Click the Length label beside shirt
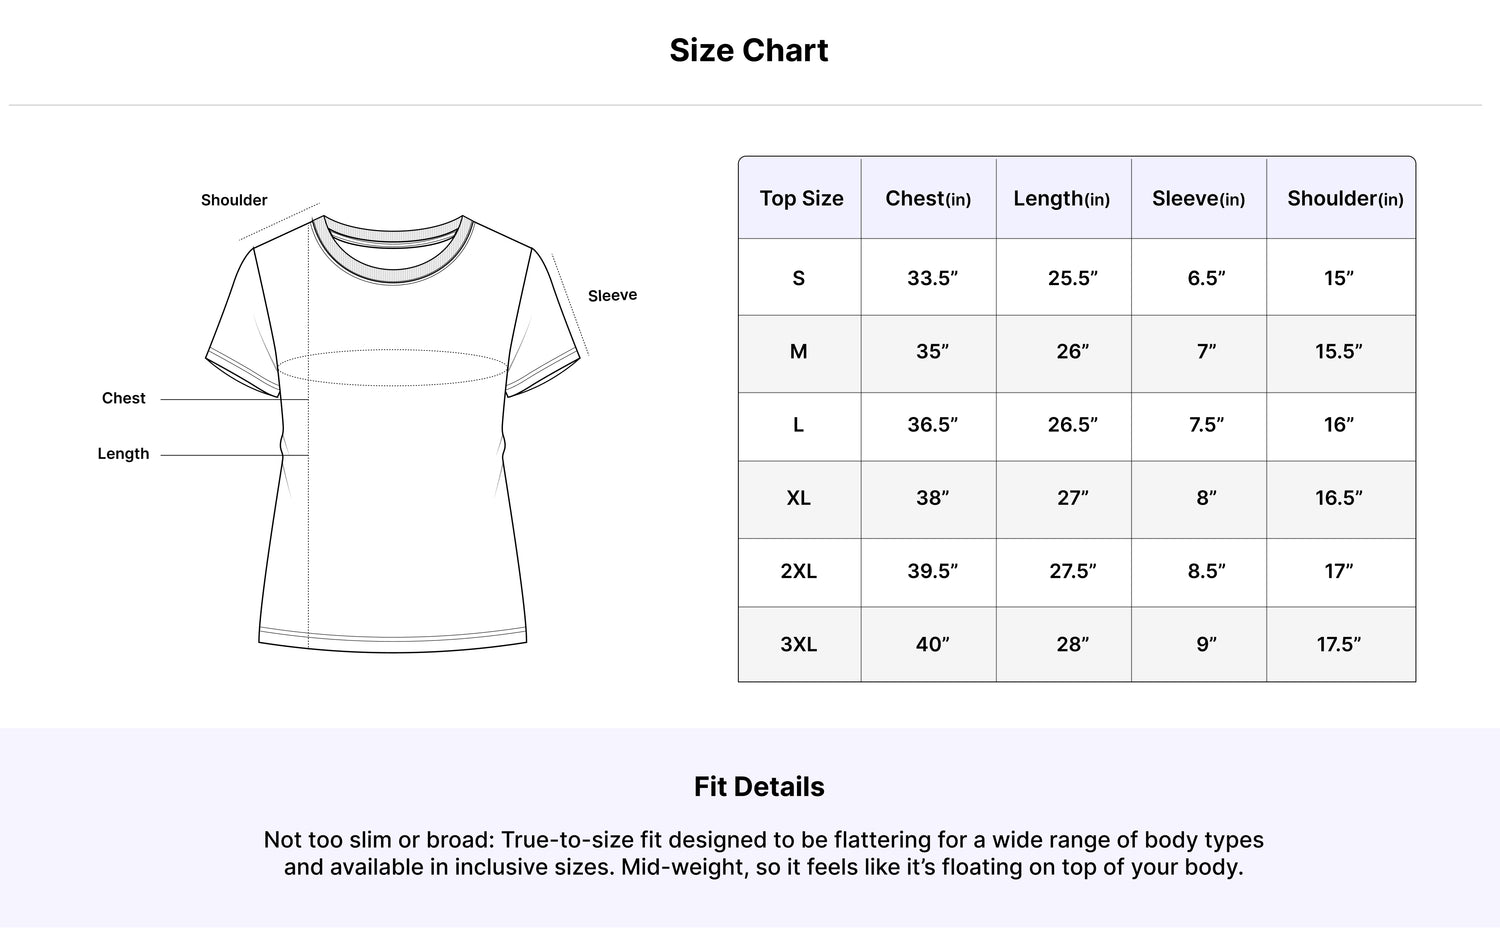1500x928 pixels. coord(123,453)
